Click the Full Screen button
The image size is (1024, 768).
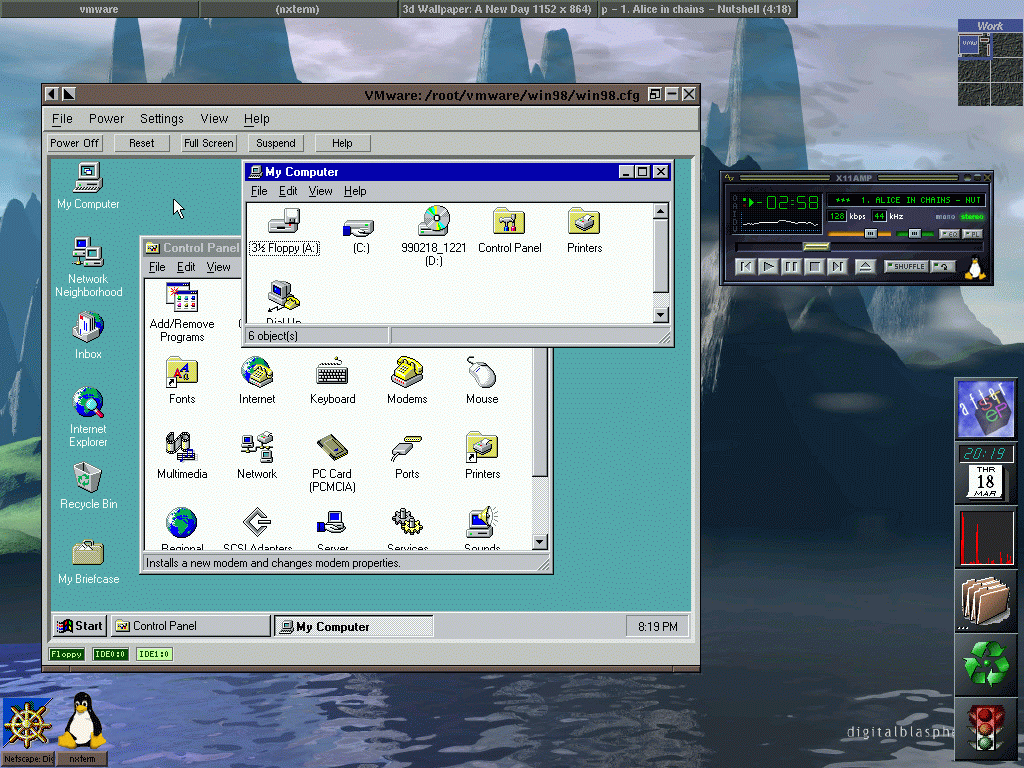(209, 143)
